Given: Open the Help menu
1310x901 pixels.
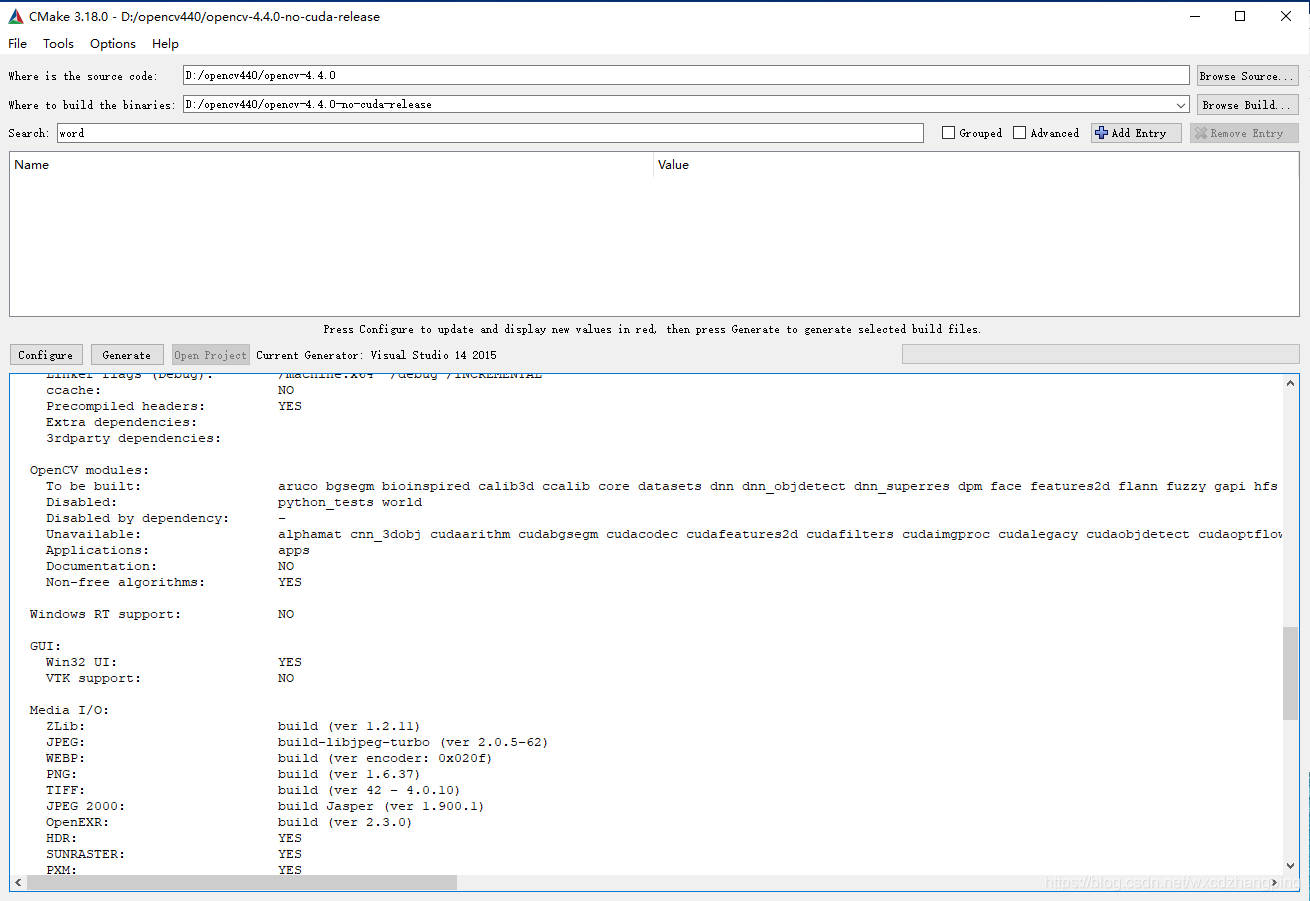Looking at the screenshot, I should pyautogui.click(x=165, y=43).
